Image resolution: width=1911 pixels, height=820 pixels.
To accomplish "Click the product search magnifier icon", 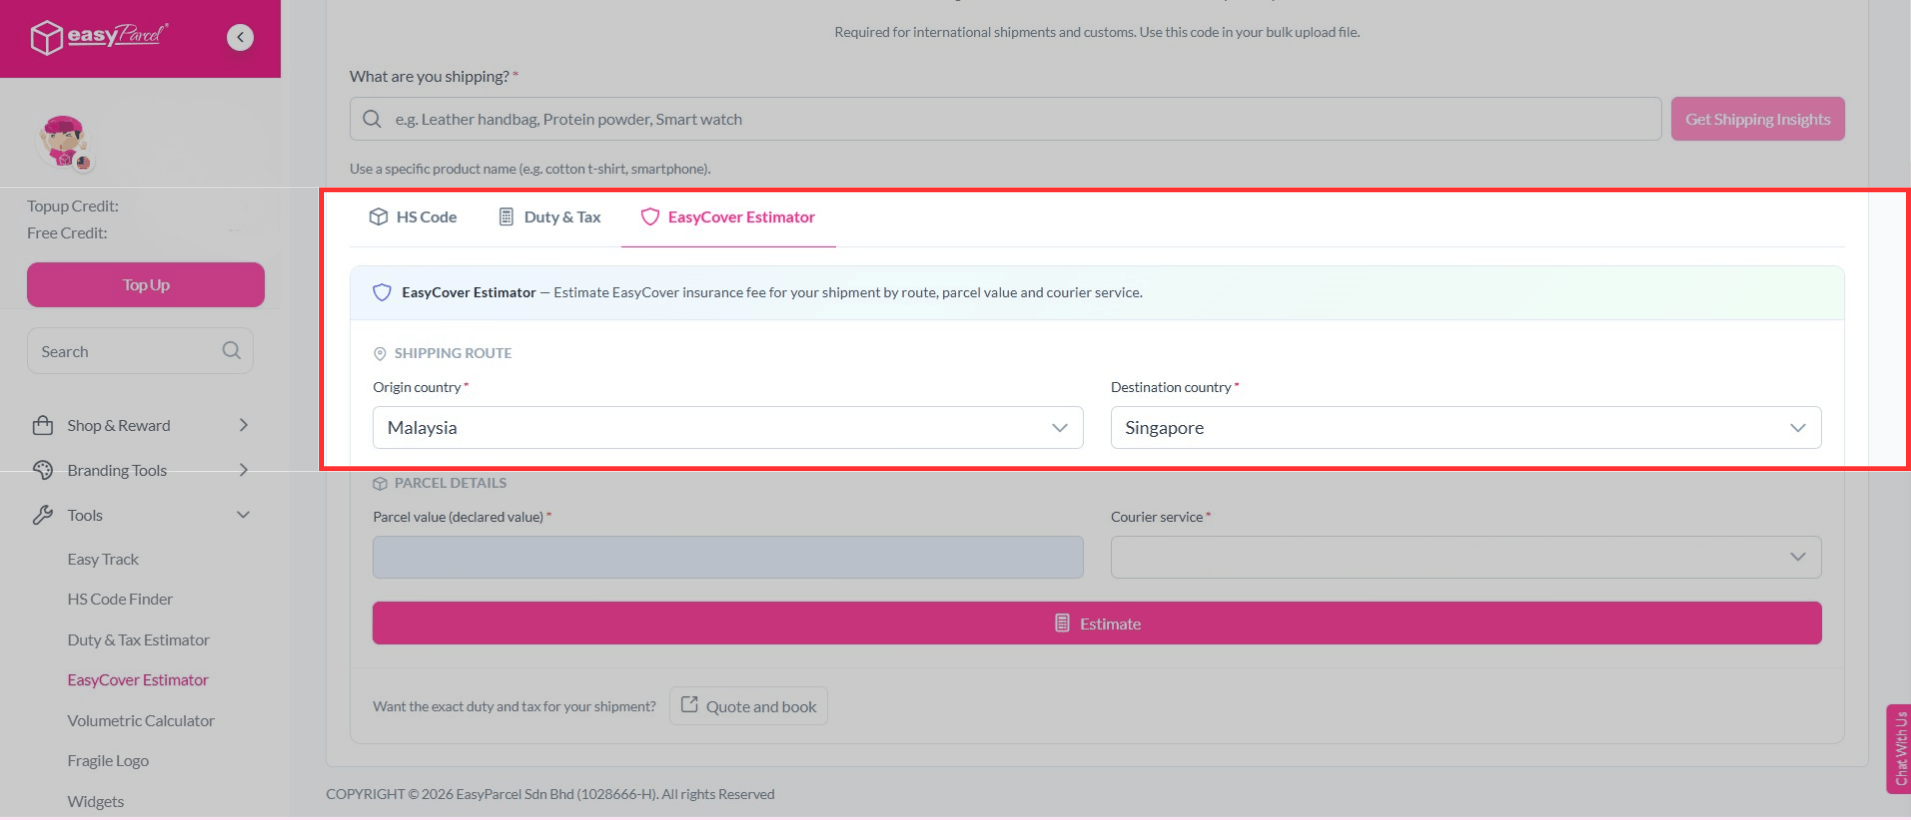I will tap(372, 119).
